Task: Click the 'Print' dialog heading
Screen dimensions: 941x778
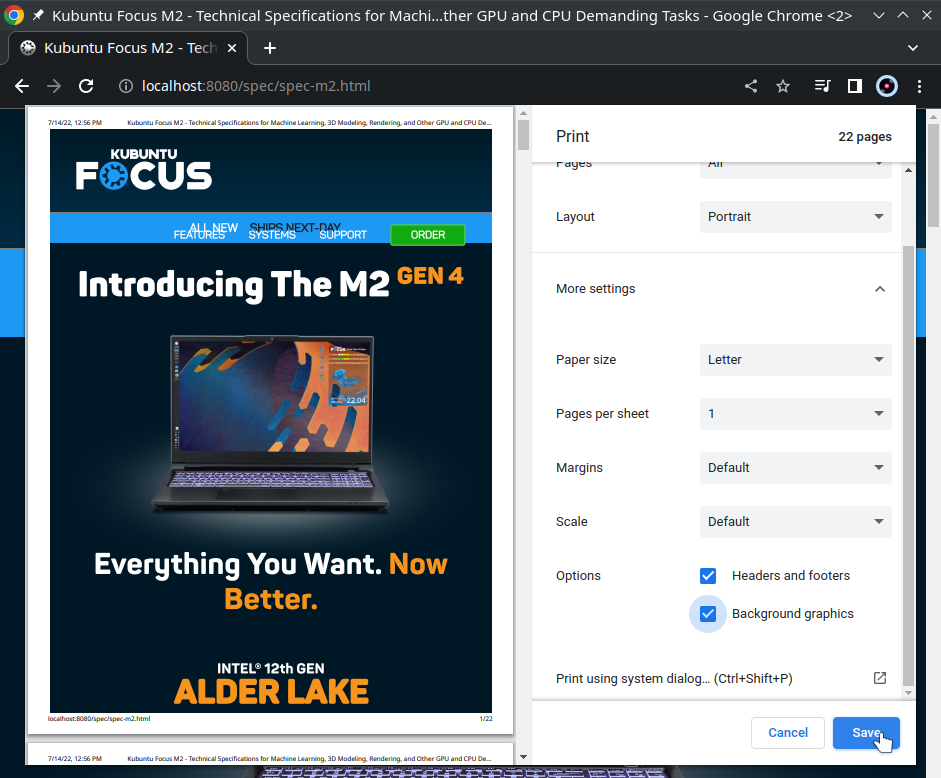Action: point(573,136)
